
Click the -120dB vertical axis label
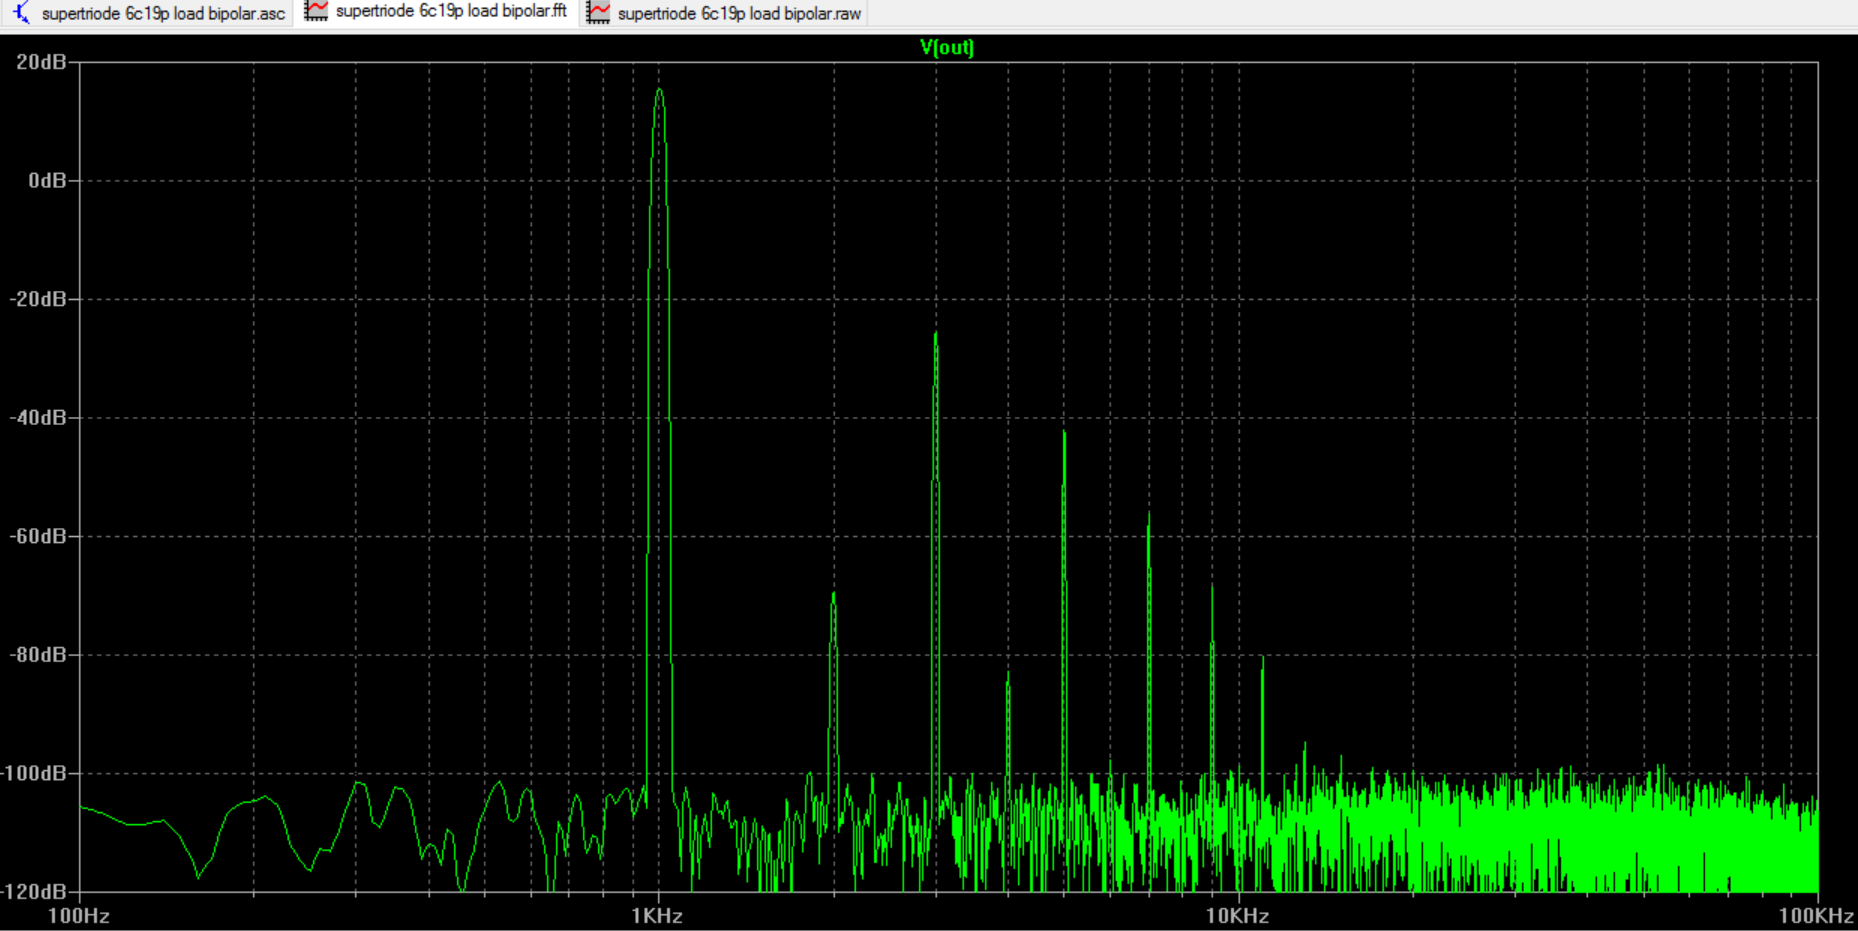click(34, 891)
